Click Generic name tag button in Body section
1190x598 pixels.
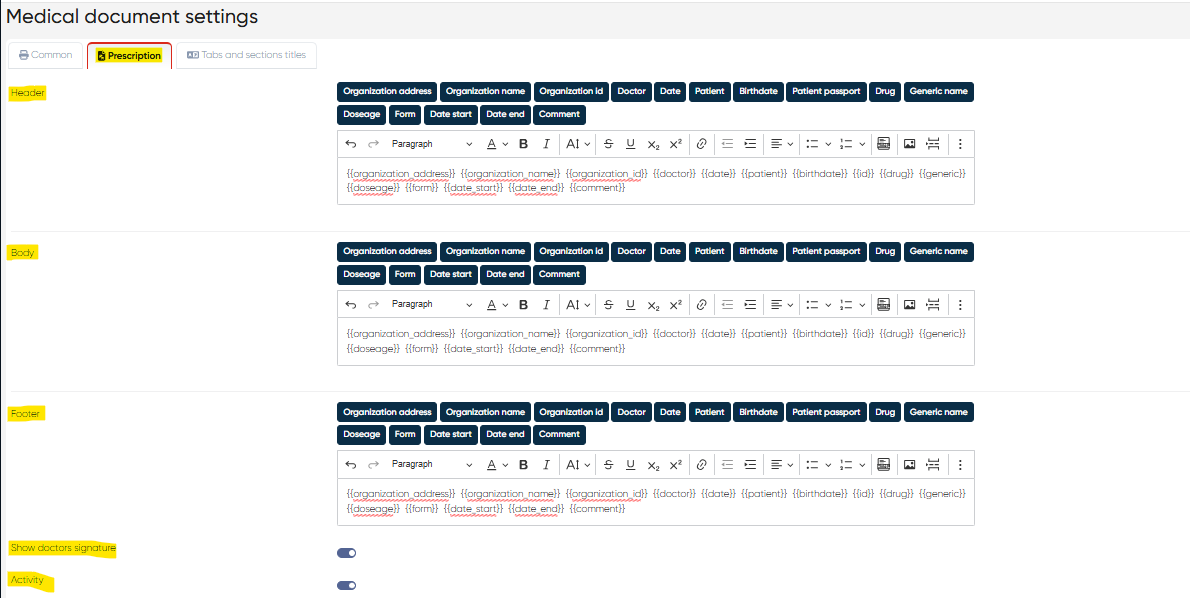click(x=938, y=251)
